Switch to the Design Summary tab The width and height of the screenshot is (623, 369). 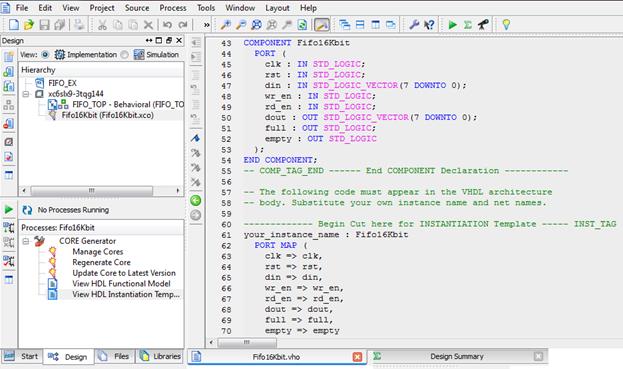coord(457,356)
